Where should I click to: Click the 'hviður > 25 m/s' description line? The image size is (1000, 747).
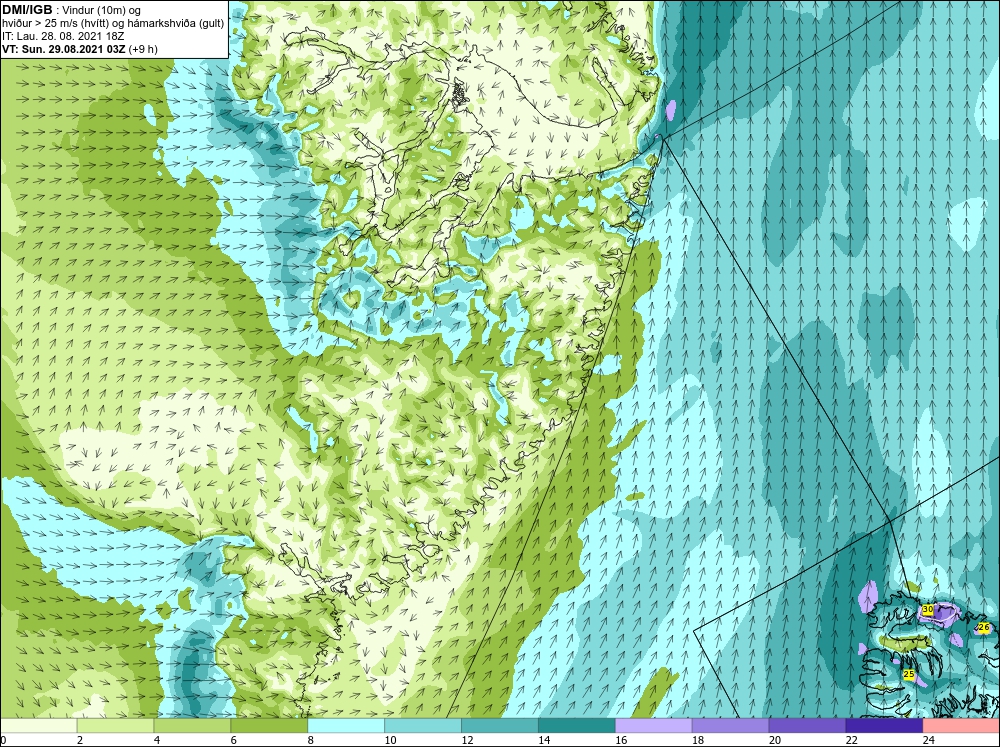[x=113, y=24]
